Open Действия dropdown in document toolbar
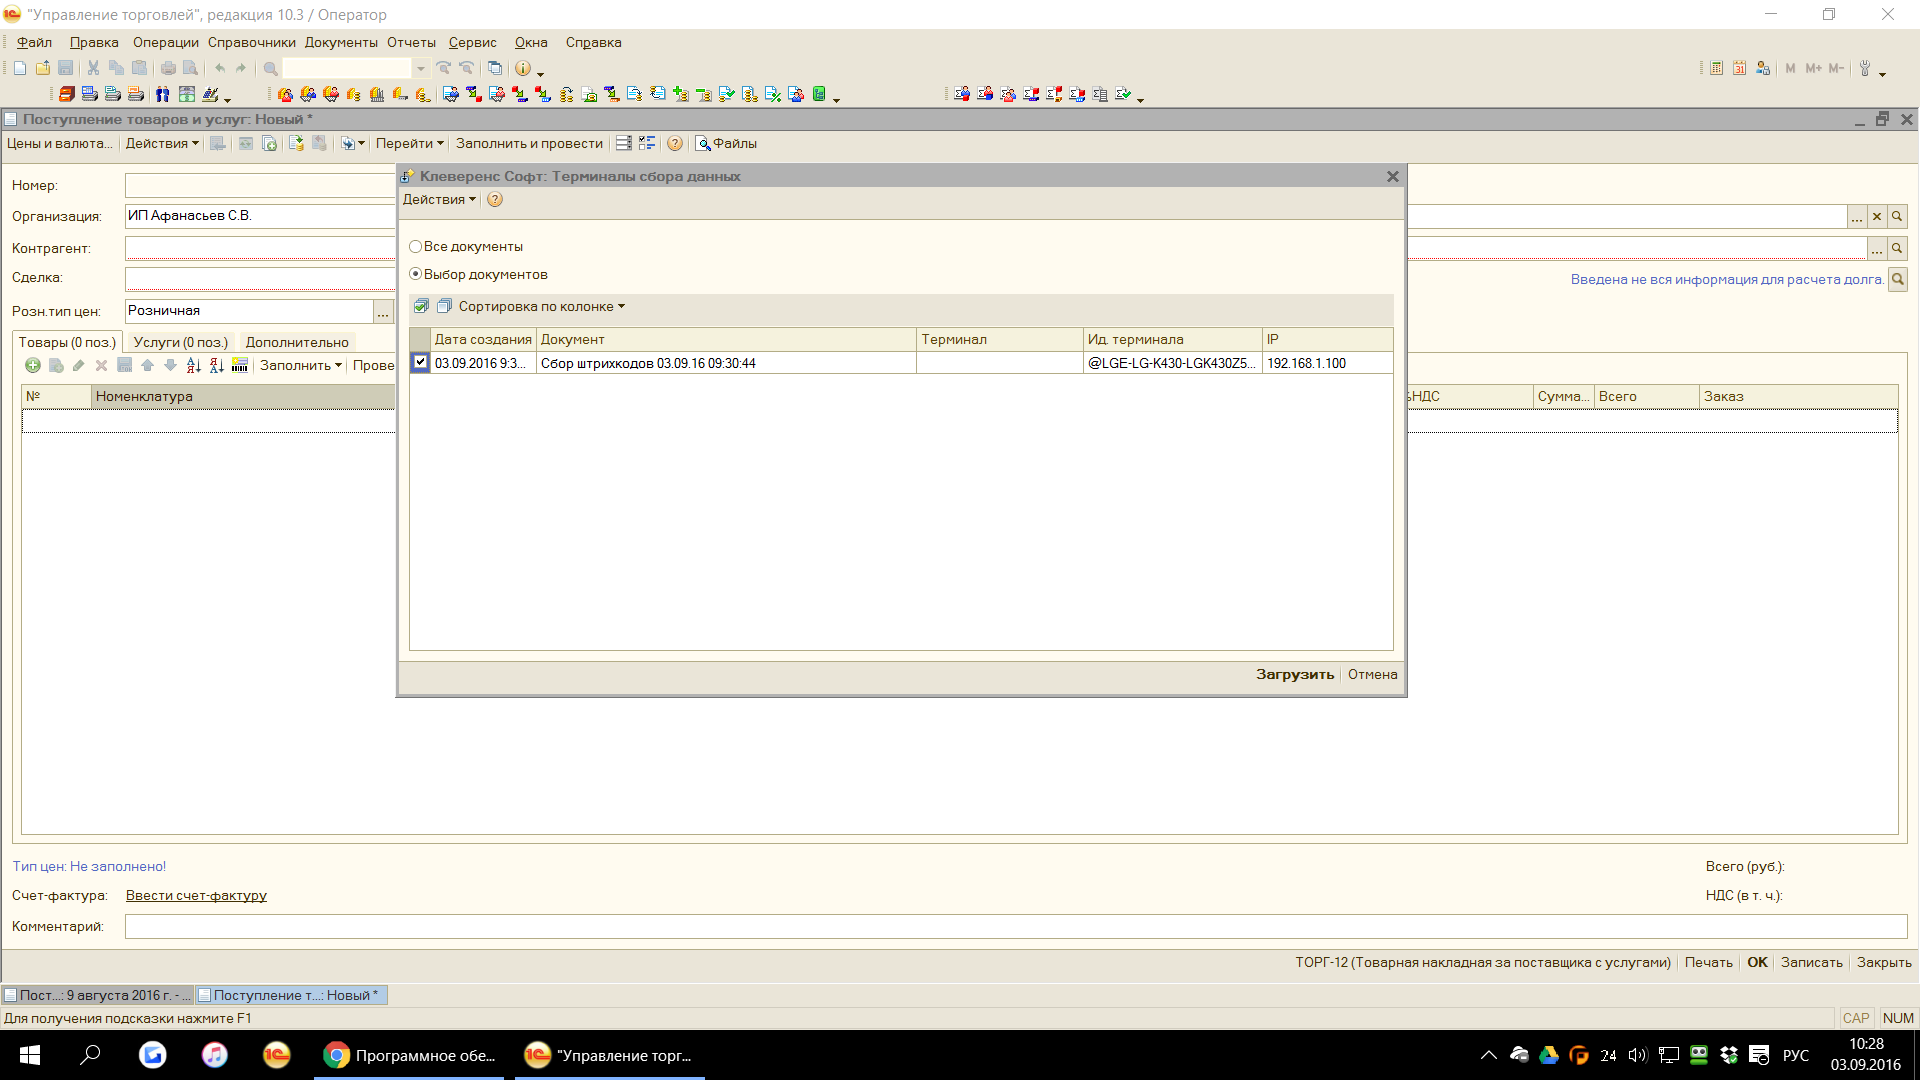Image resolution: width=1920 pixels, height=1080 pixels. pyautogui.click(x=162, y=143)
